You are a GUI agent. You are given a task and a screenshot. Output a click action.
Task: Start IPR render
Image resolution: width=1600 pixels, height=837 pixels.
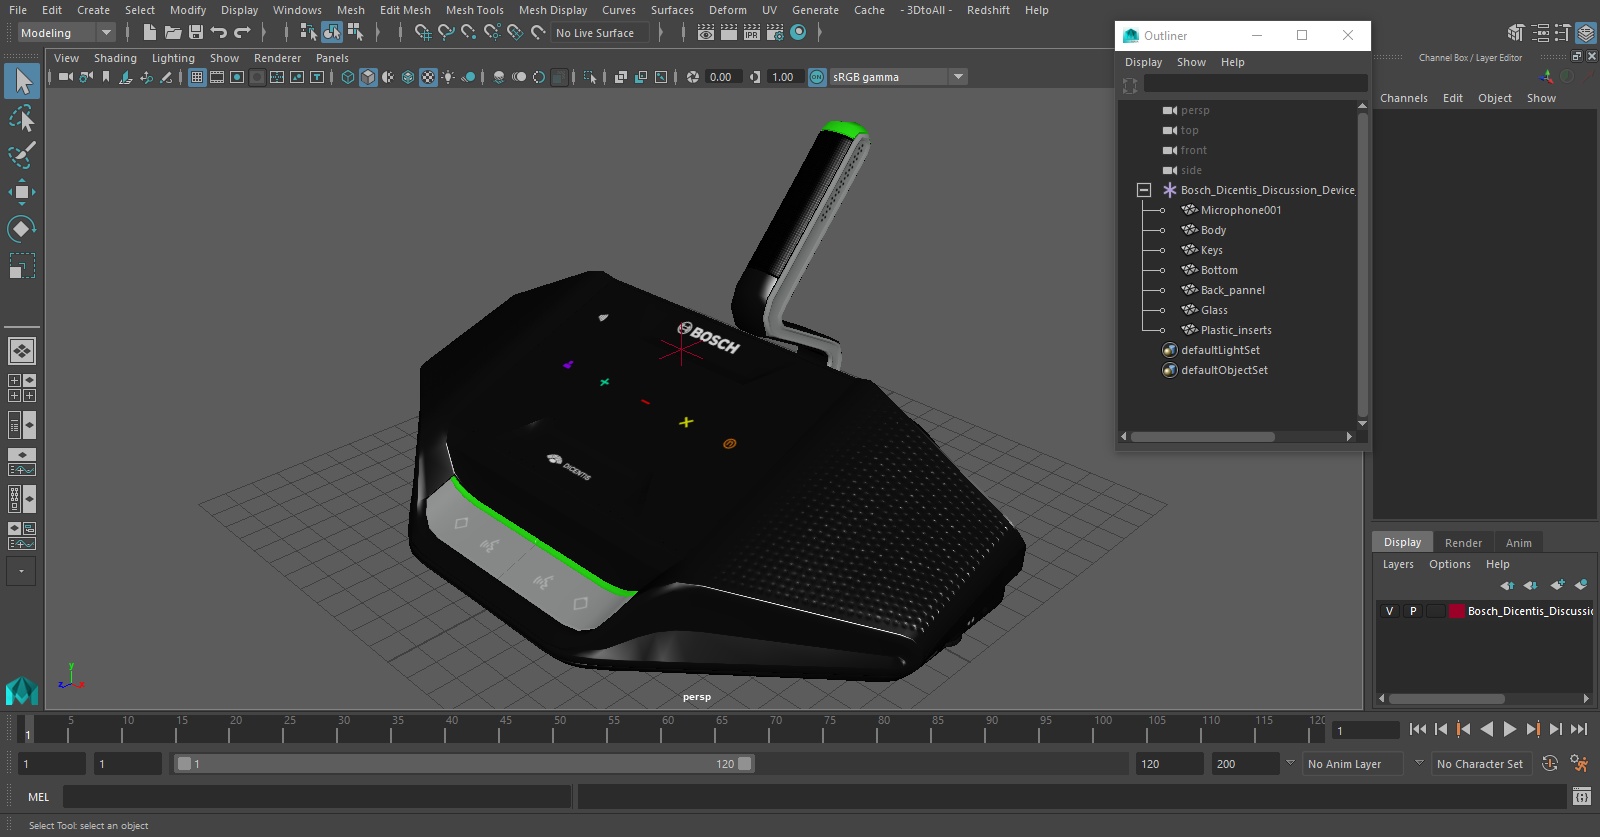pyautogui.click(x=752, y=33)
